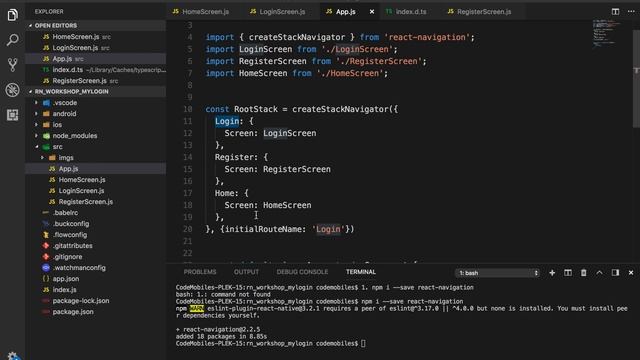
Task: Select the TERMINAL panel tab
Action: (x=361, y=272)
